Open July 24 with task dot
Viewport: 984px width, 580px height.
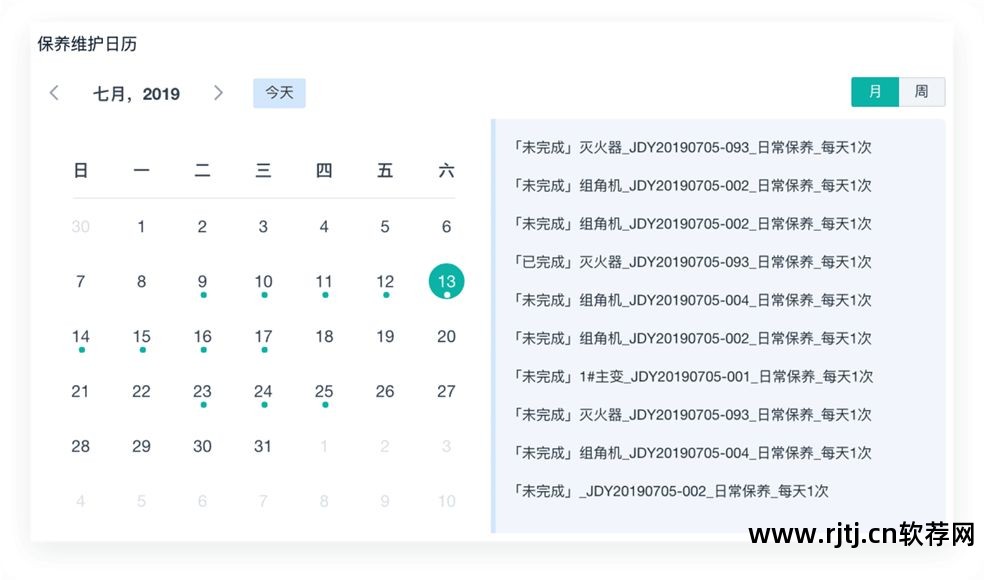click(263, 392)
